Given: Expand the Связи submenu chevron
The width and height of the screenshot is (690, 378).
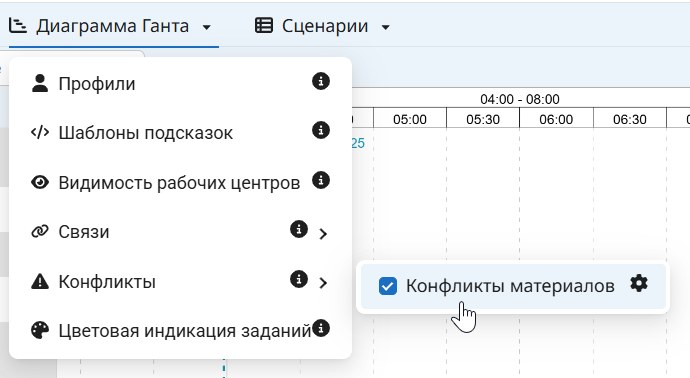Looking at the screenshot, I should (x=323, y=234).
